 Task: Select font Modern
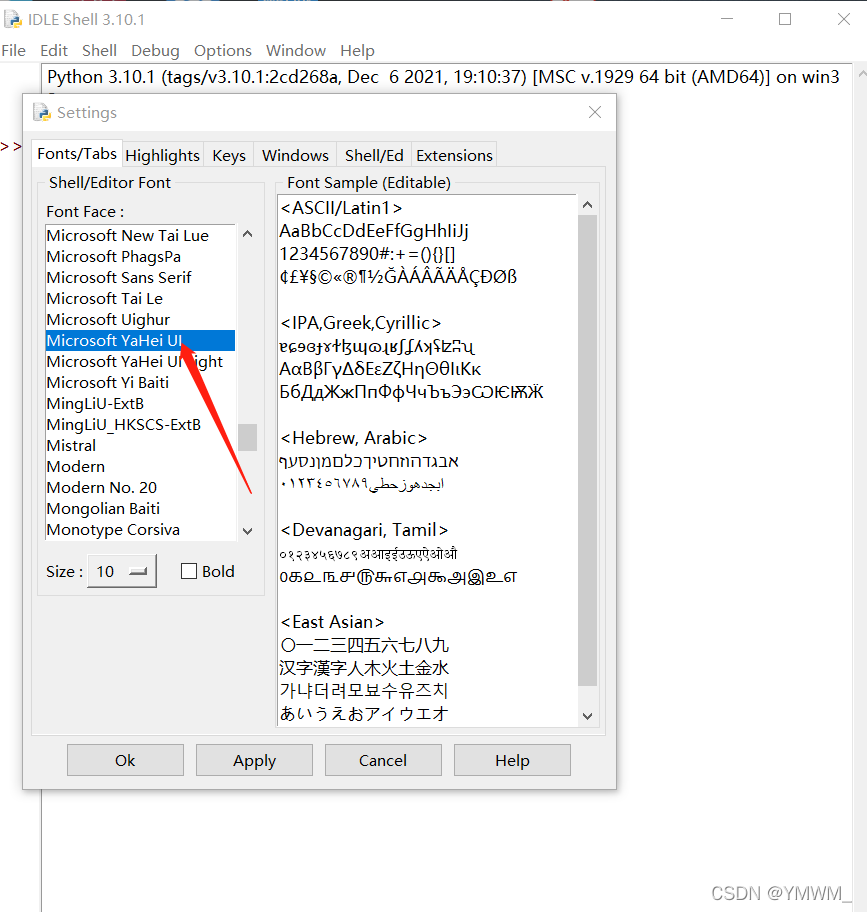(140, 466)
